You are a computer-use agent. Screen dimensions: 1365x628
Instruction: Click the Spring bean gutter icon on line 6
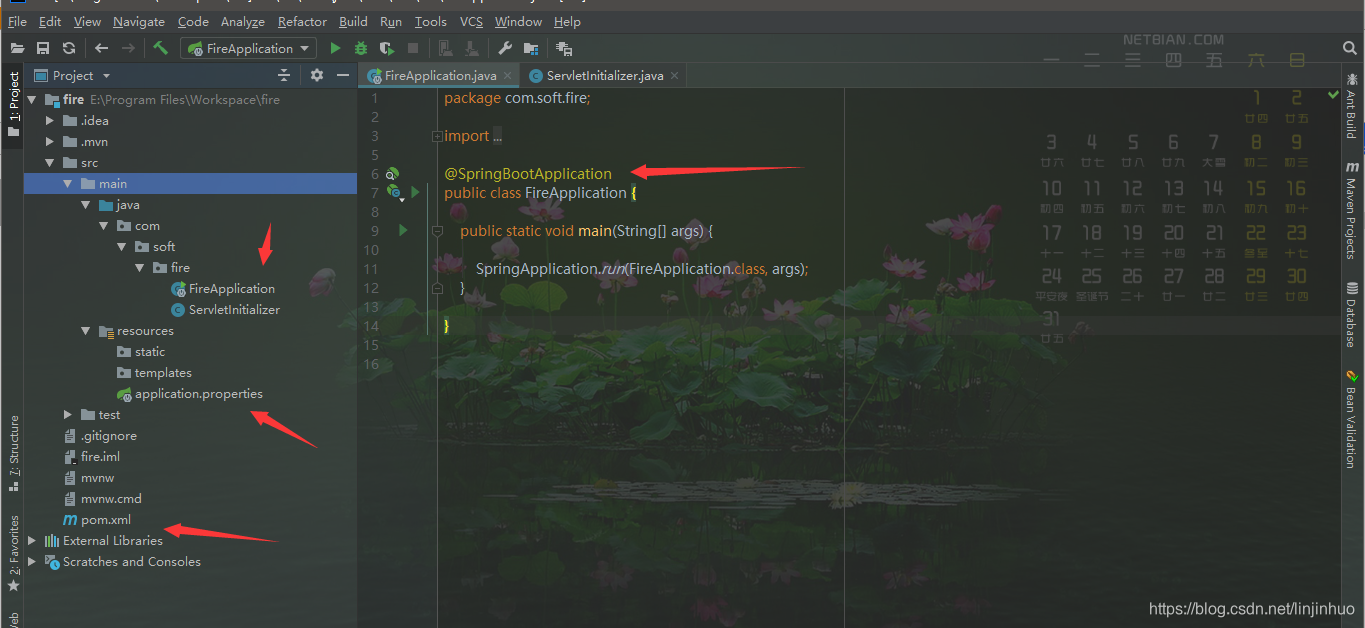coord(393,174)
